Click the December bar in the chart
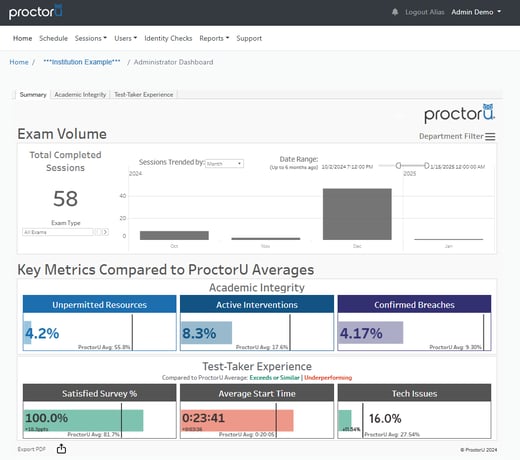The image size is (520, 460). pos(357,214)
